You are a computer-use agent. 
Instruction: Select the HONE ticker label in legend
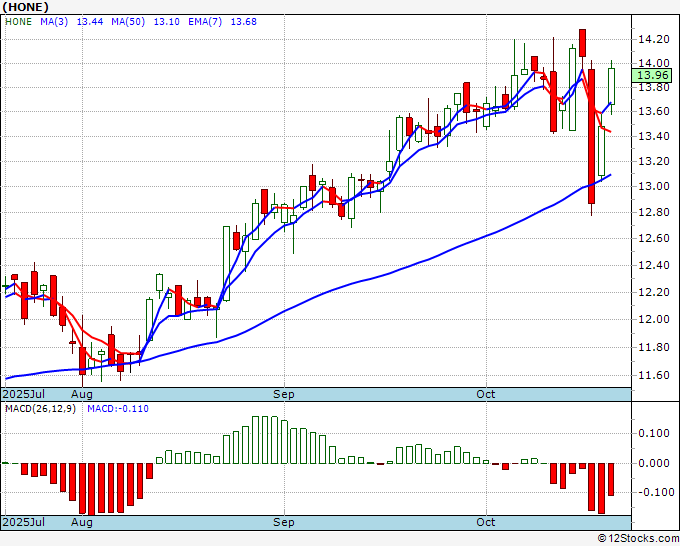point(18,22)
